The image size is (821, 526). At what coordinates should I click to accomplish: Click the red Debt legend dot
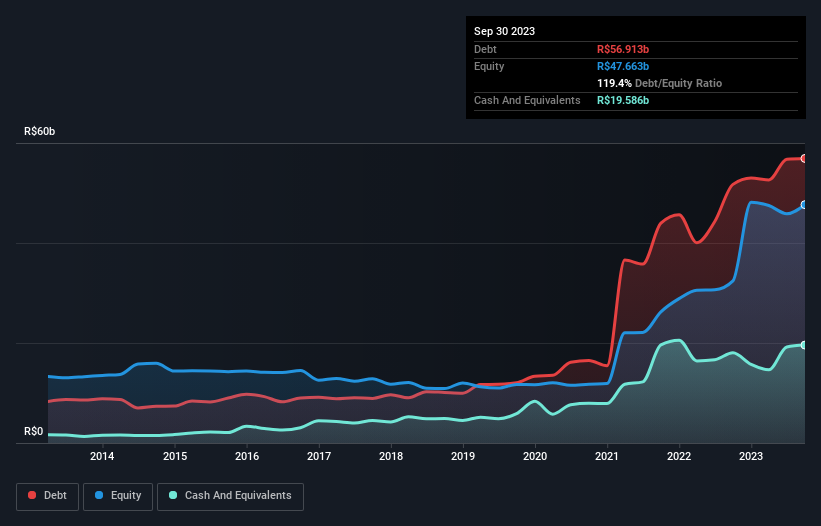click(32, 495)
